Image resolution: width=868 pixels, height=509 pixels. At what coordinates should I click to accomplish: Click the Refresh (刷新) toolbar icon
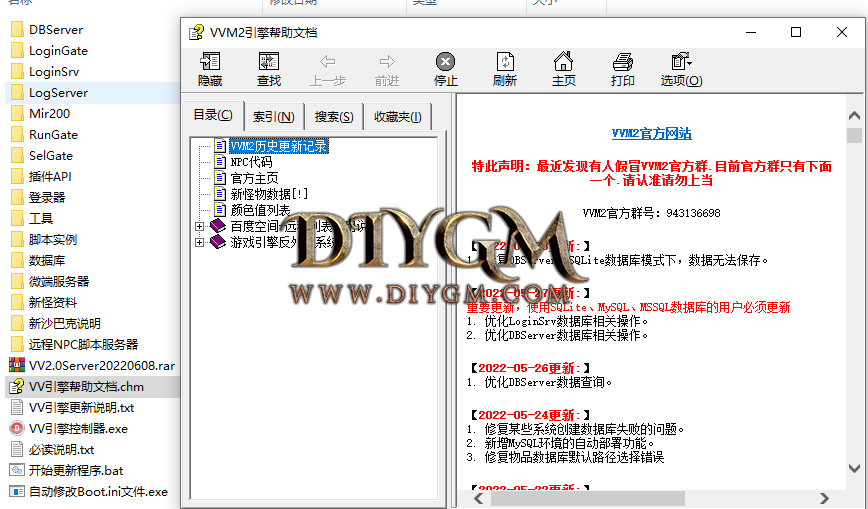(505, 61)
